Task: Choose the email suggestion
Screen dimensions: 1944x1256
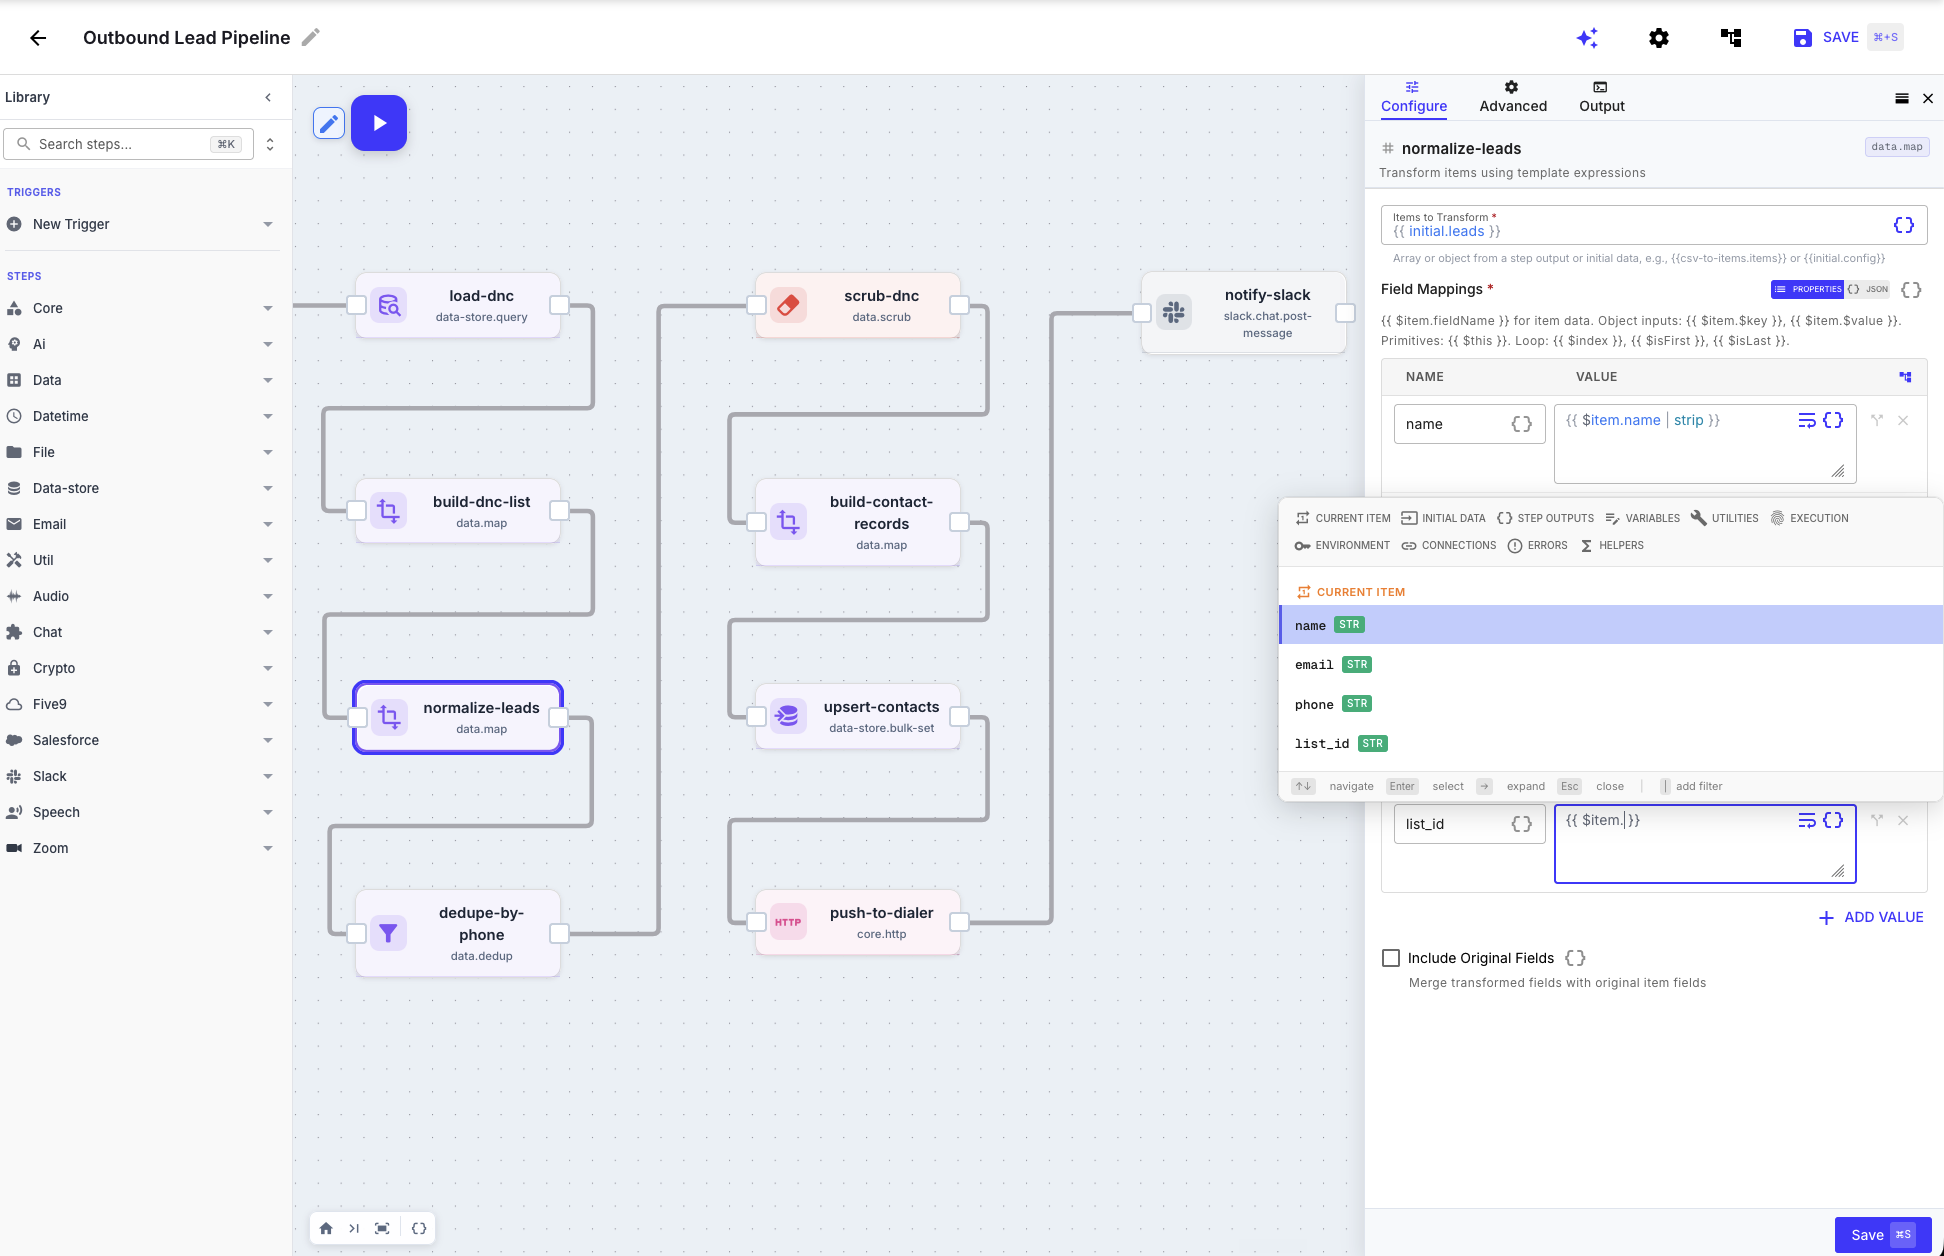Action: tap(1611, 665)
